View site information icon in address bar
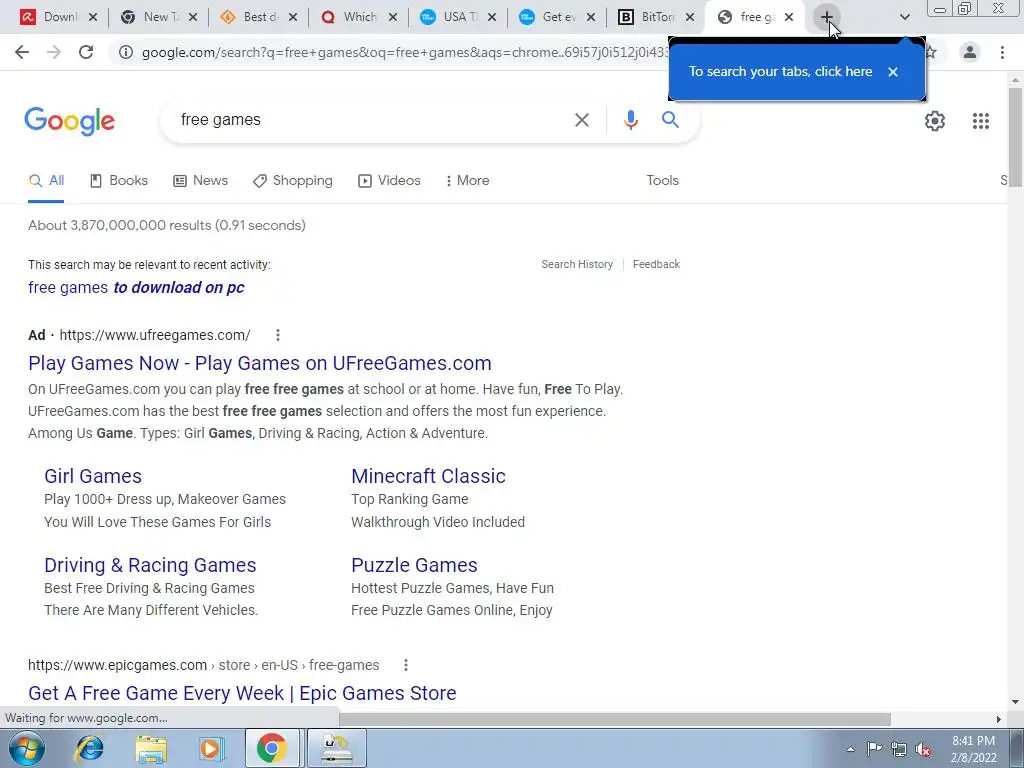This screenshot has height=768, width=1024. pyautogui.click(x=126, y=52)
